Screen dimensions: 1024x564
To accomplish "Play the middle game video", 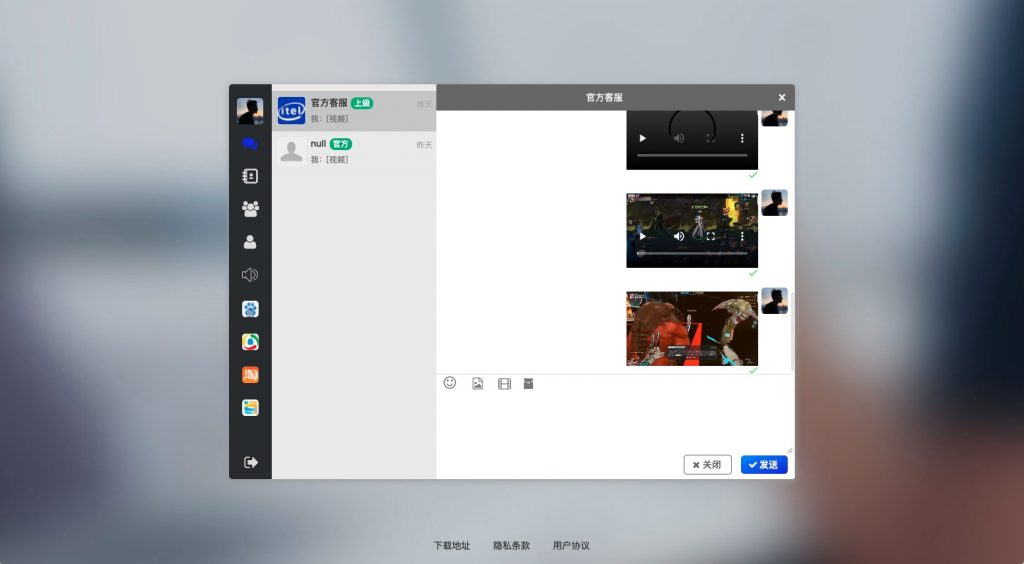I will coord(643,236).
